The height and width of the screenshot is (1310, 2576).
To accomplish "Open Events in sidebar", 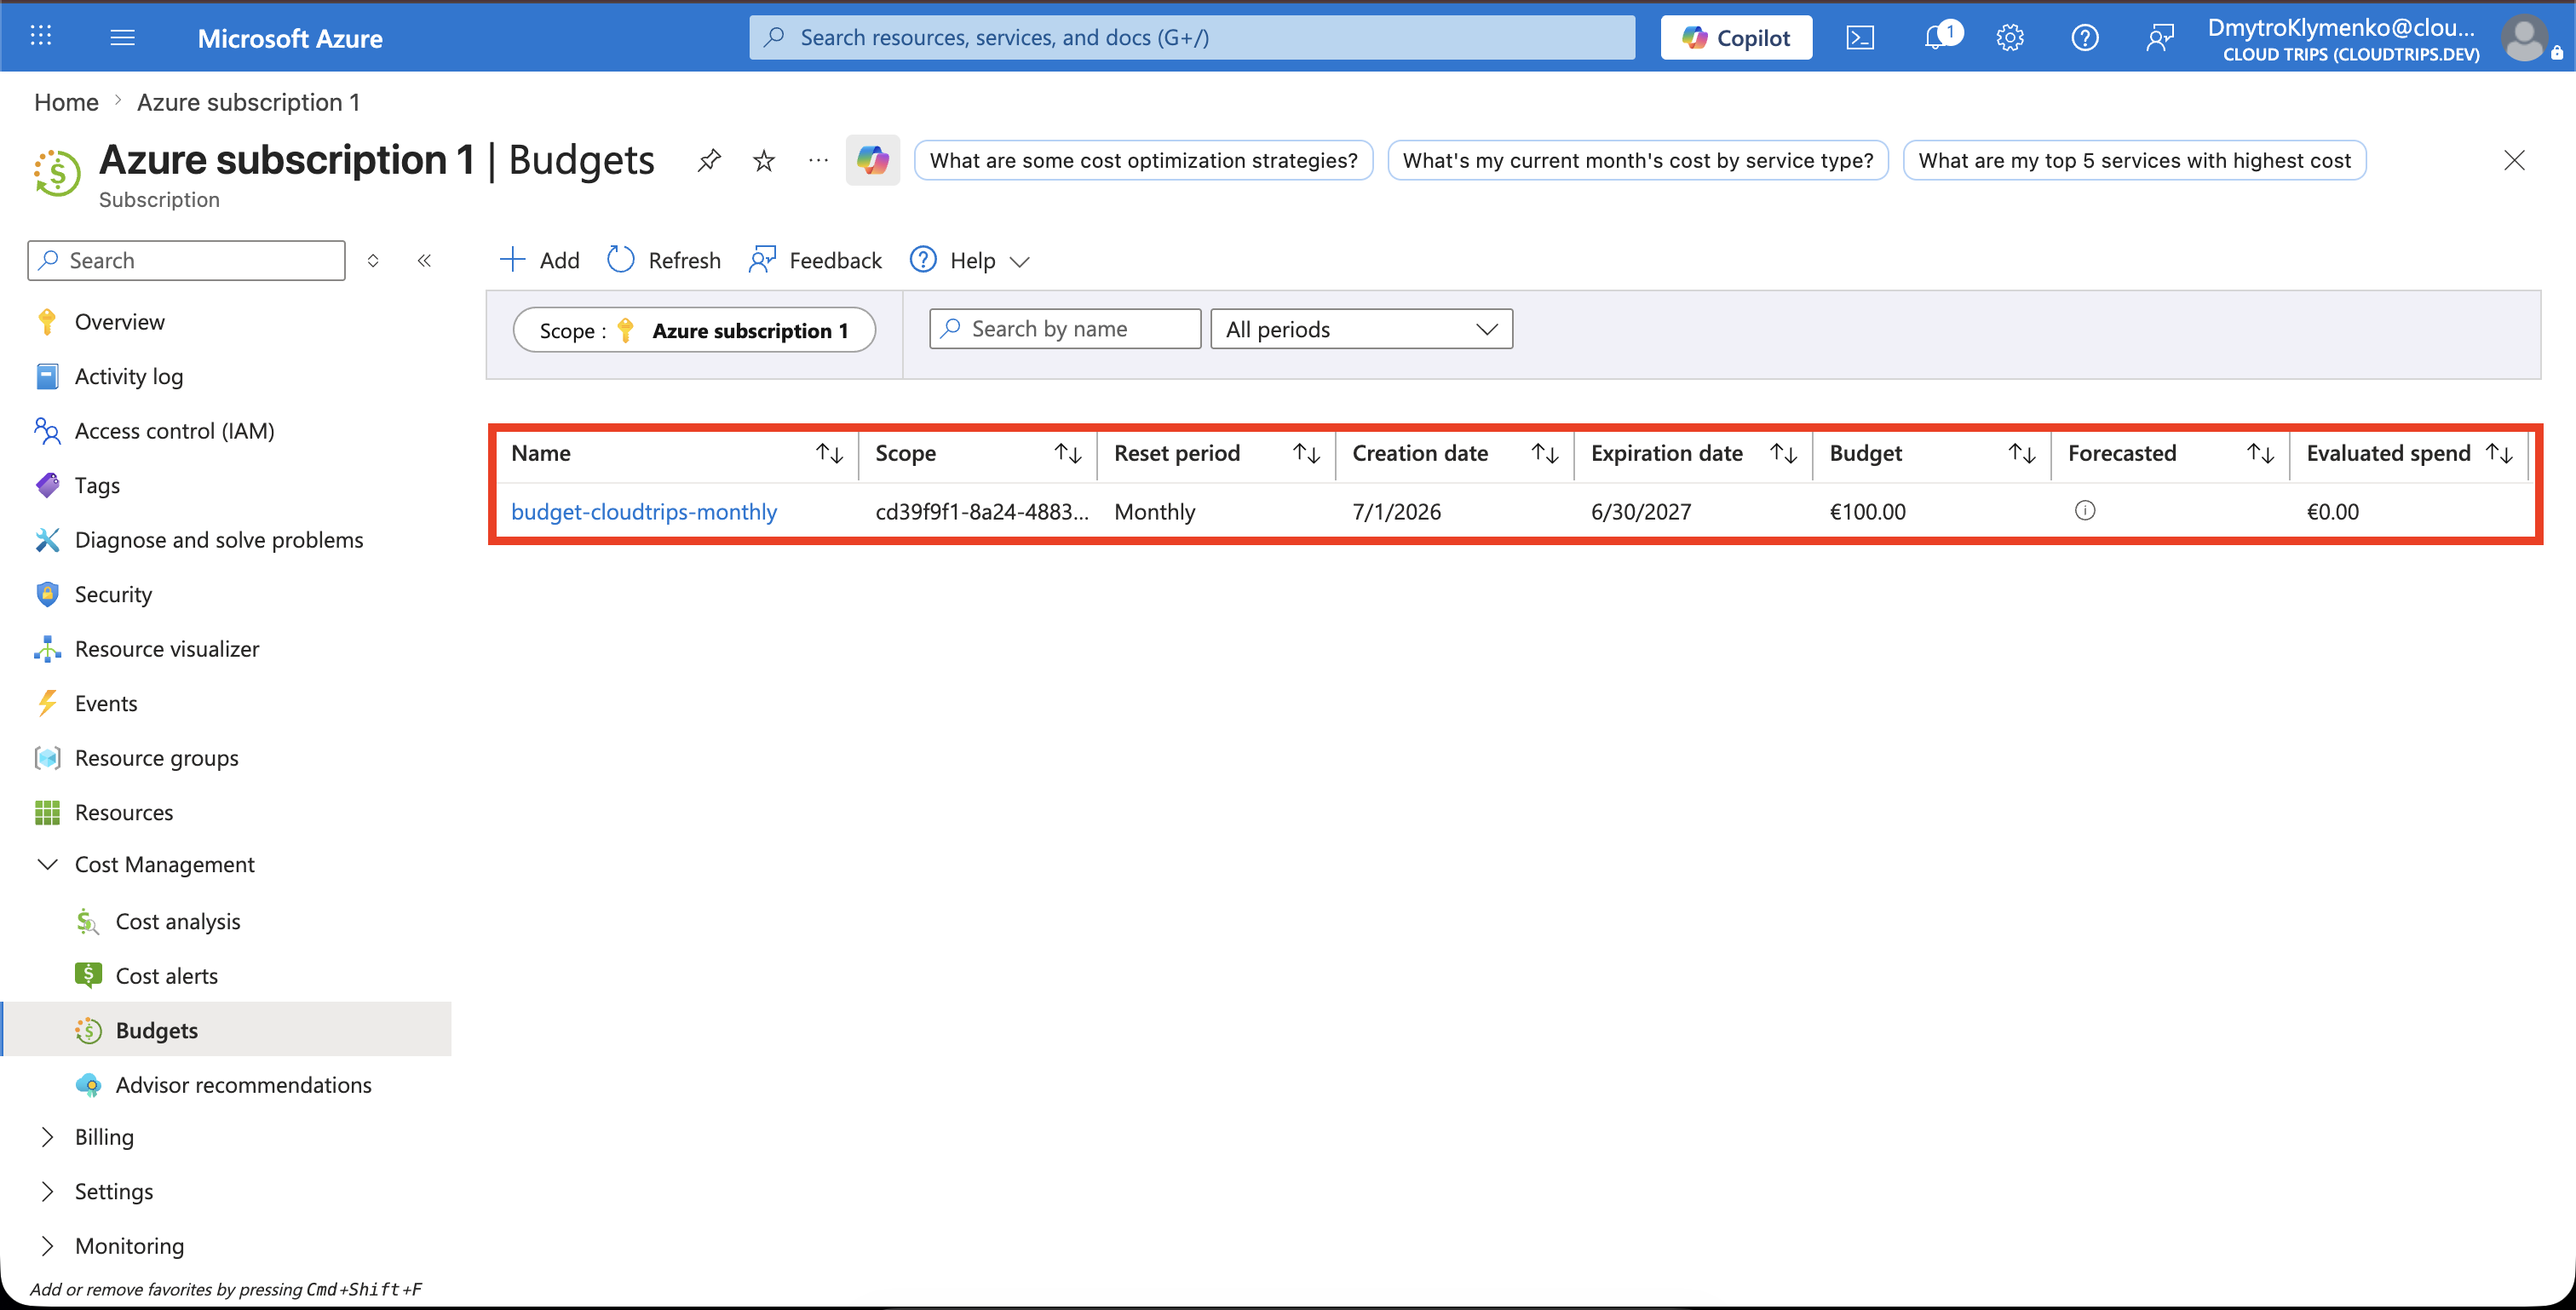I will click(106, 703).
